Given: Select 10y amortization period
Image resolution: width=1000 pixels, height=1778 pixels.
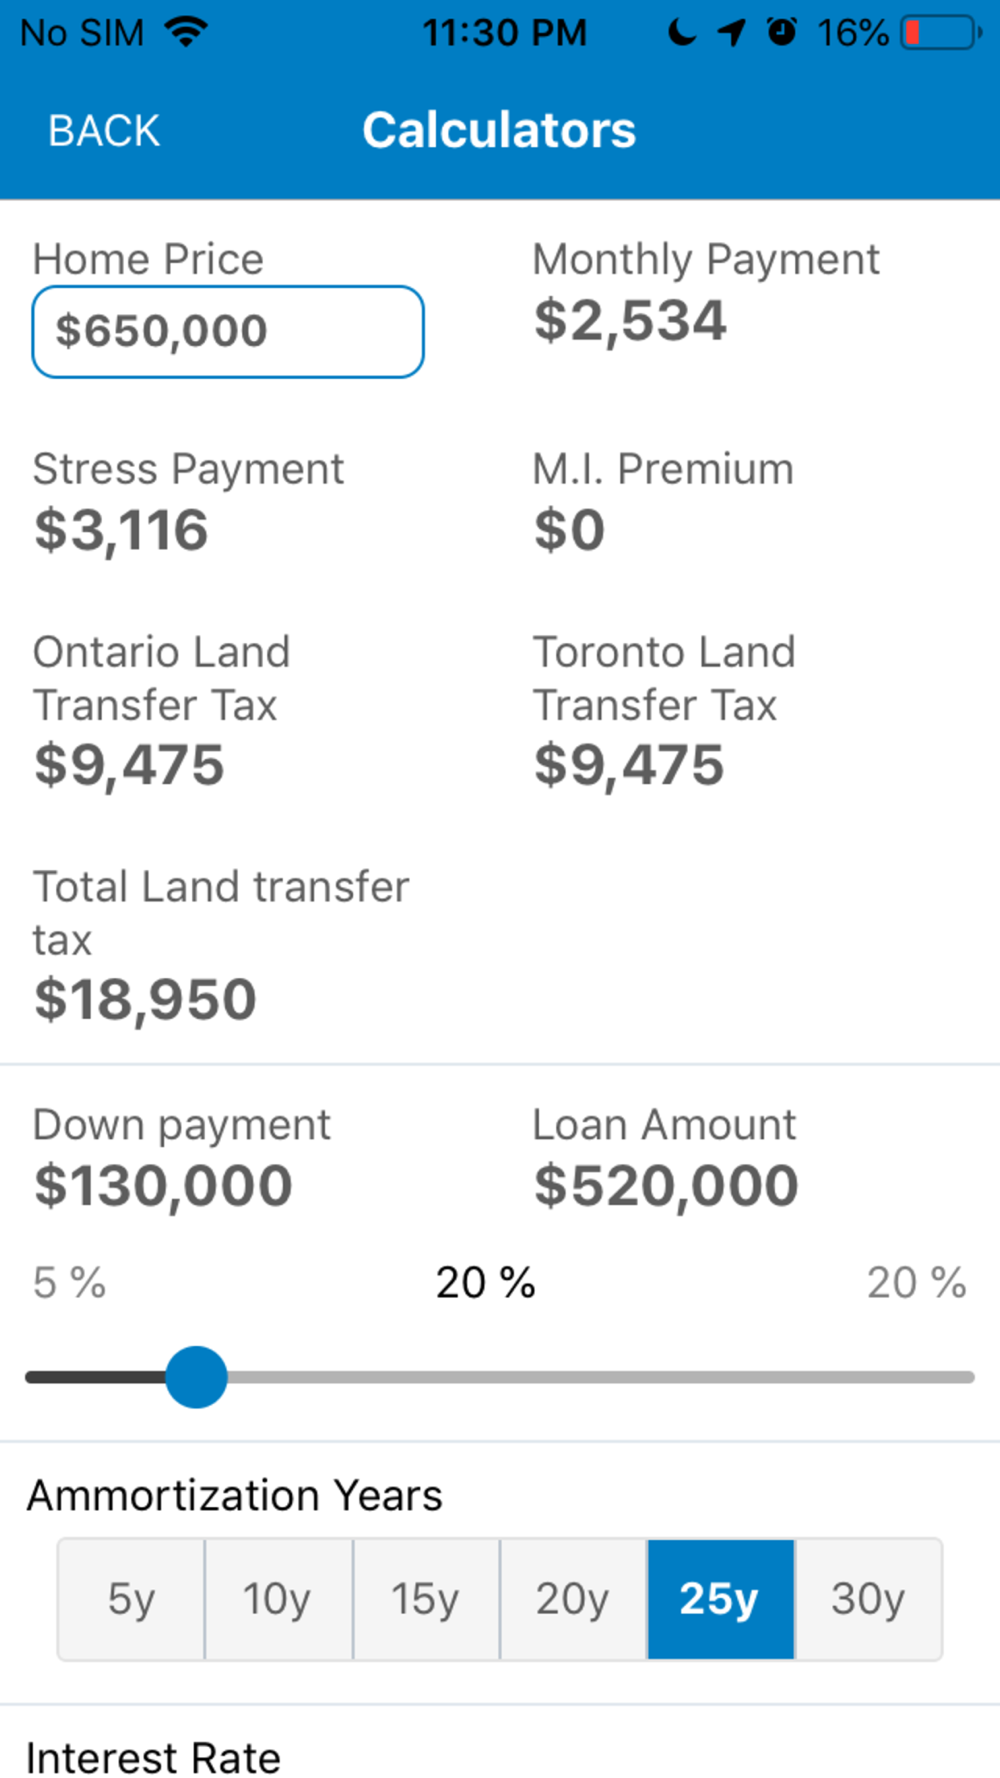Looking at the screenshot, I should click(x=278, y=1599).
